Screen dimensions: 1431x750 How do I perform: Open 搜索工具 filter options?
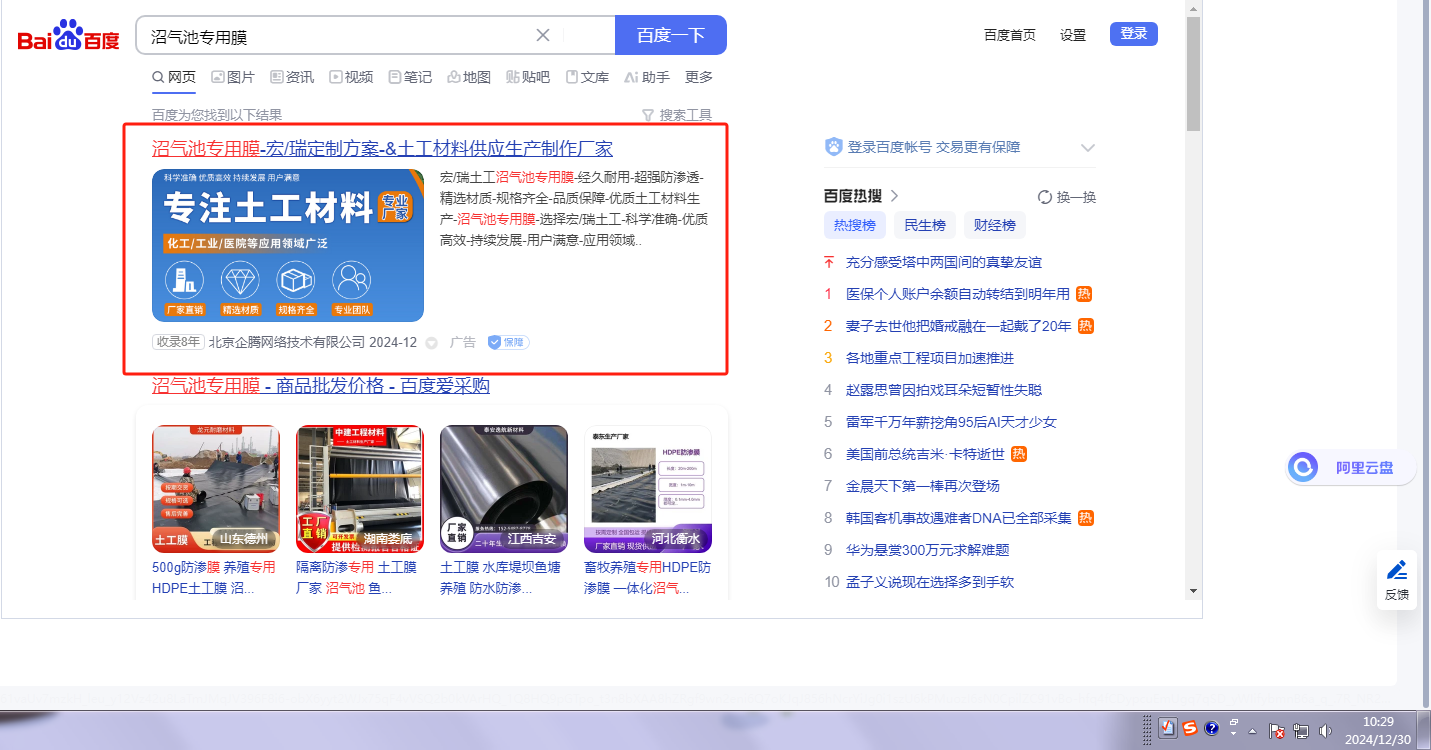coord(677,115)
